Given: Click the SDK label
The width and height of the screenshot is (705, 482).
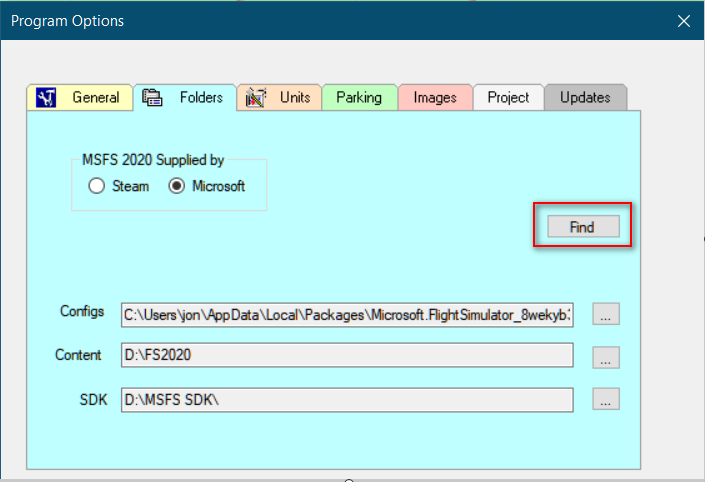Looking at the screenshot, I should pos(94,400).
